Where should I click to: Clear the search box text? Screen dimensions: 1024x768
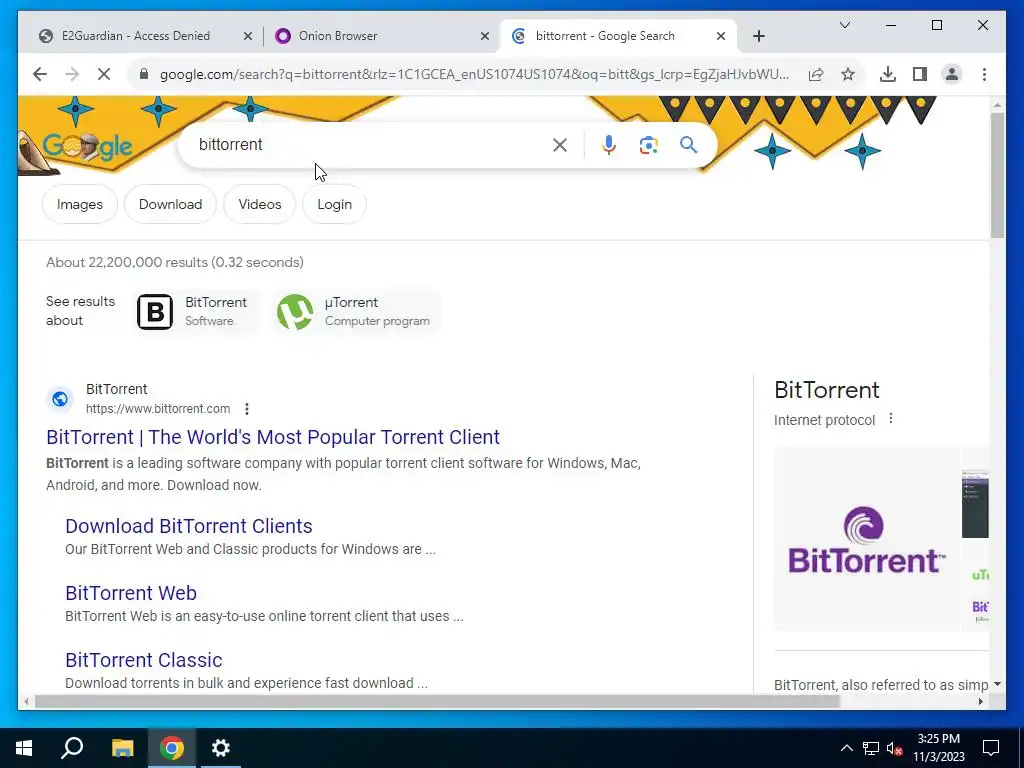pos(560,145)
